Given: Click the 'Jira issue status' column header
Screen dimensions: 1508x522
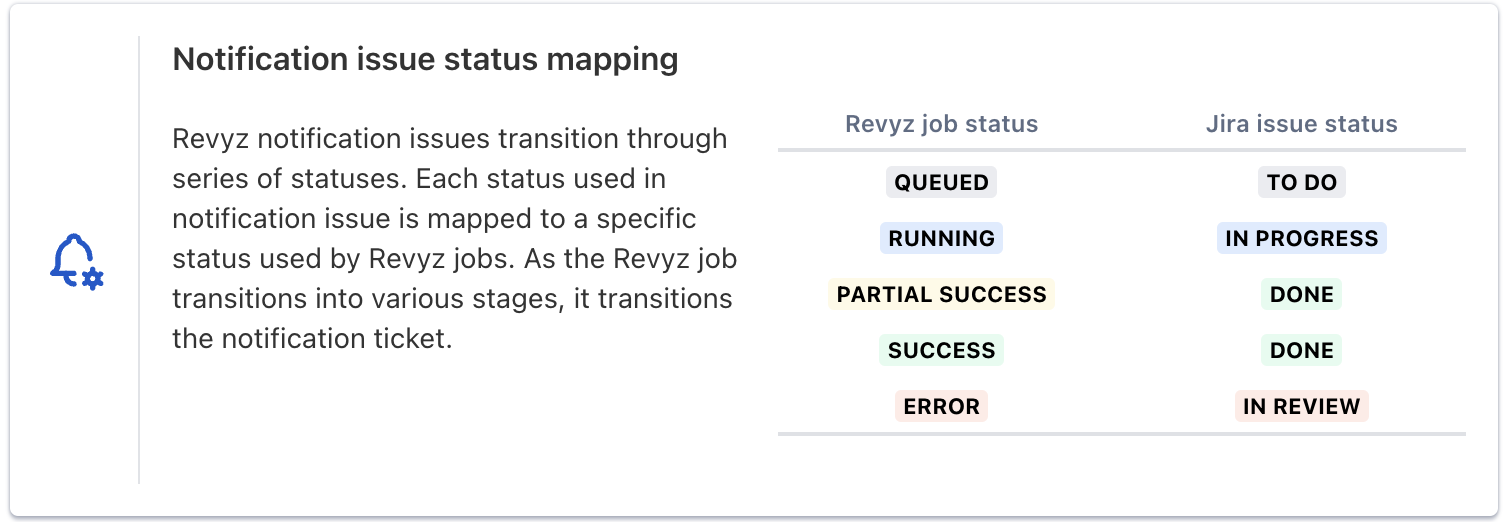Looking at the screenshot, I should point(1301,124).
